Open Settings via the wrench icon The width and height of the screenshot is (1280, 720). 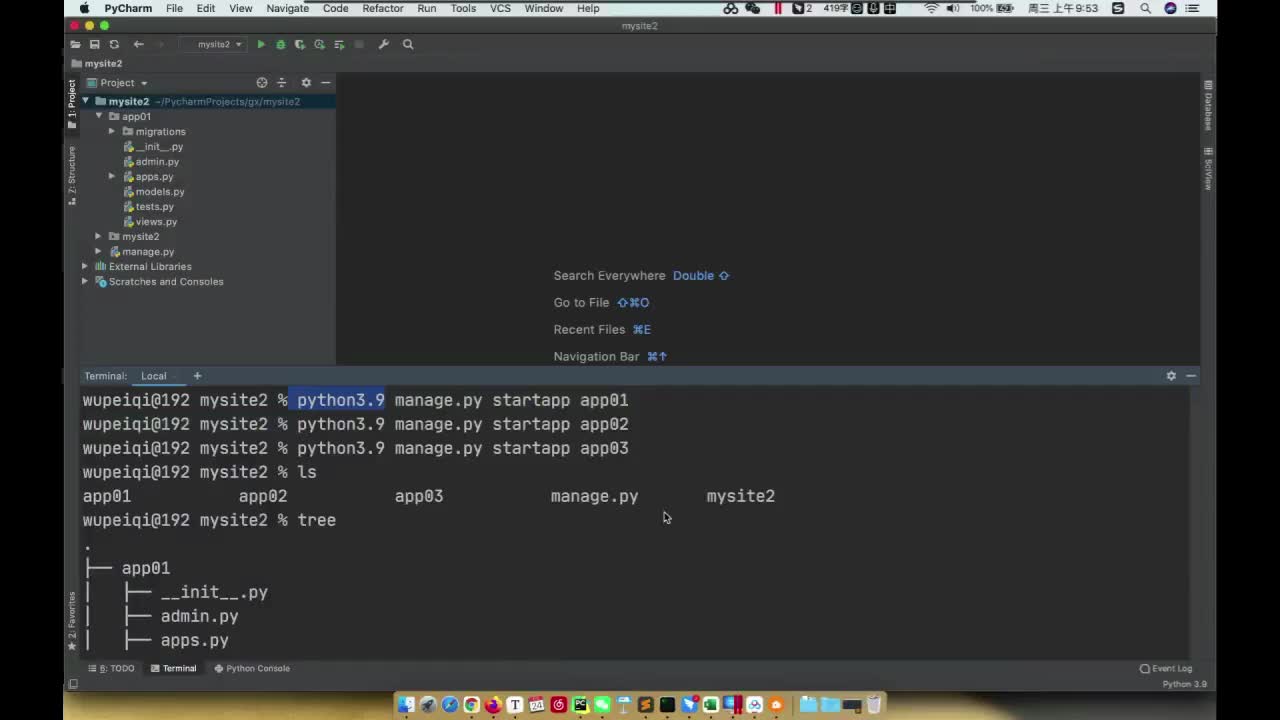click(x=383, y=44)
